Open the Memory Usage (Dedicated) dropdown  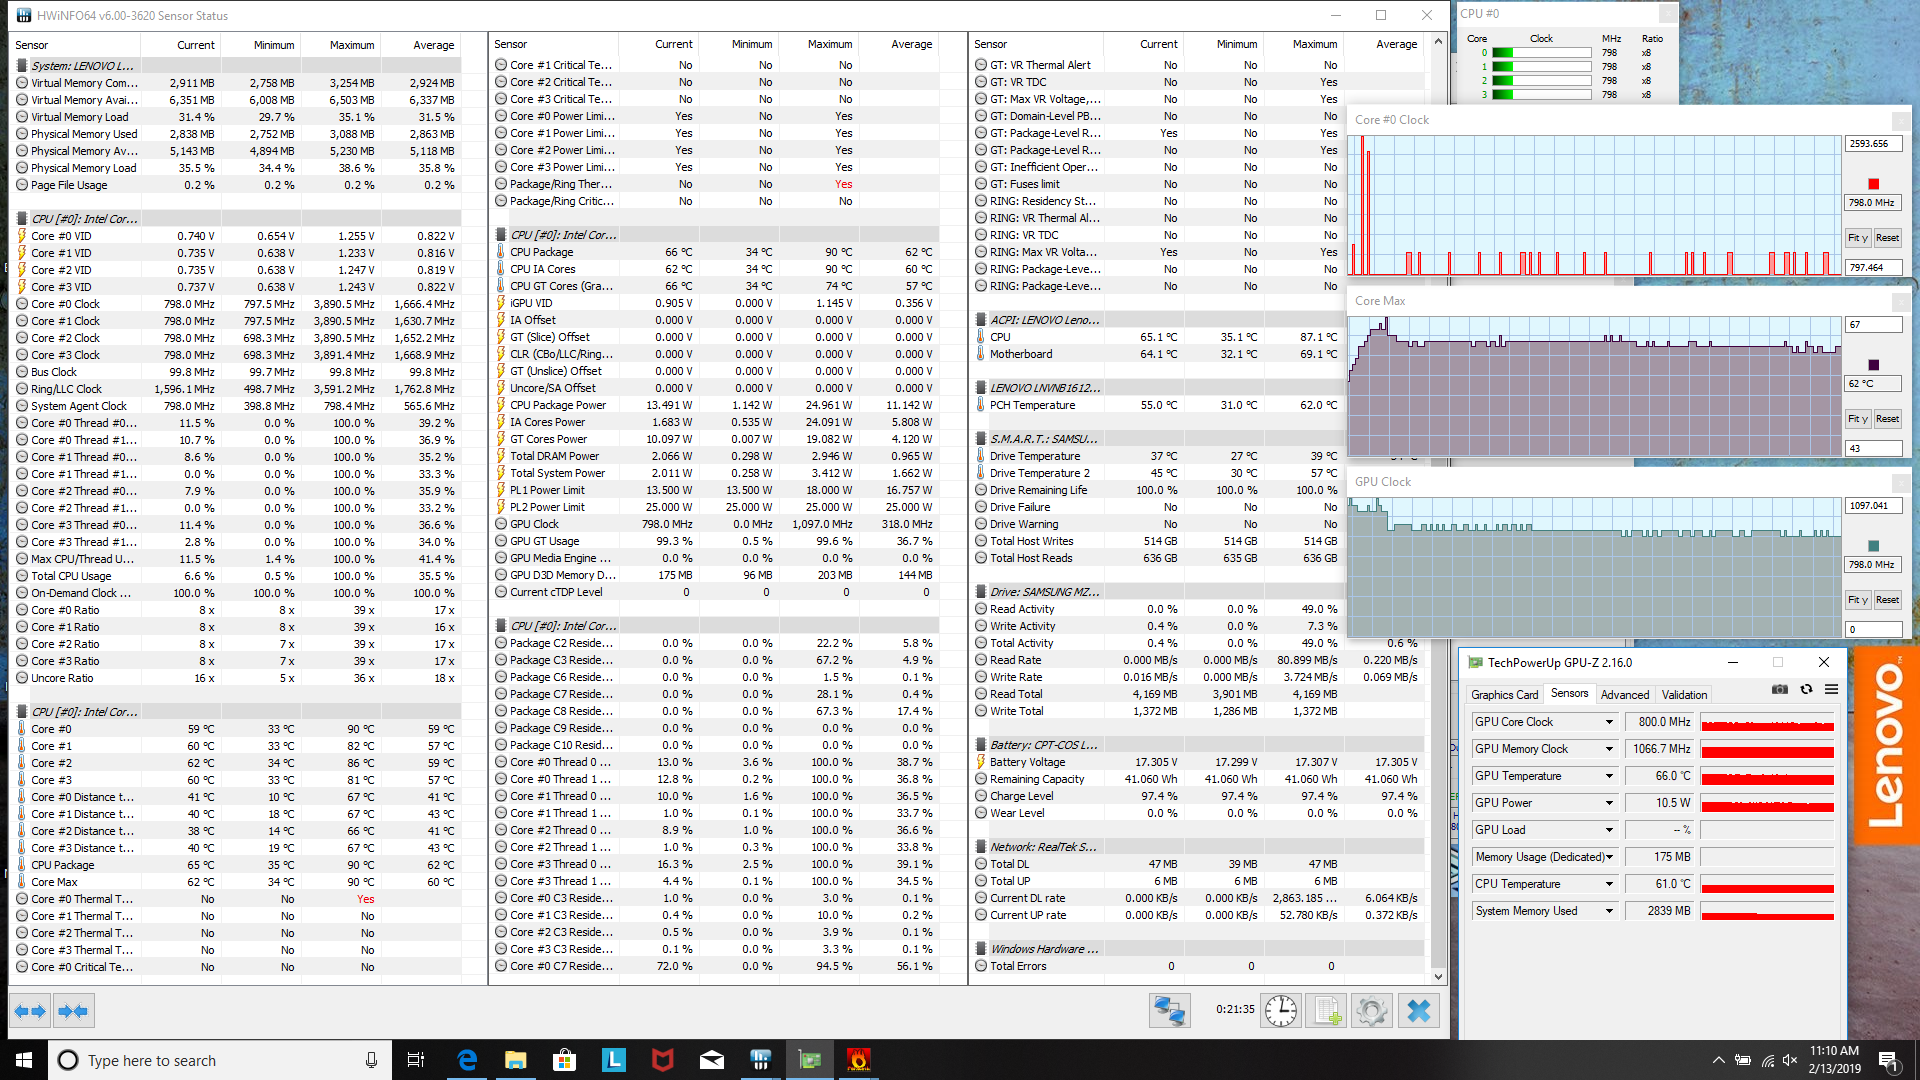pyautogui.click(x=1609, y=857)
